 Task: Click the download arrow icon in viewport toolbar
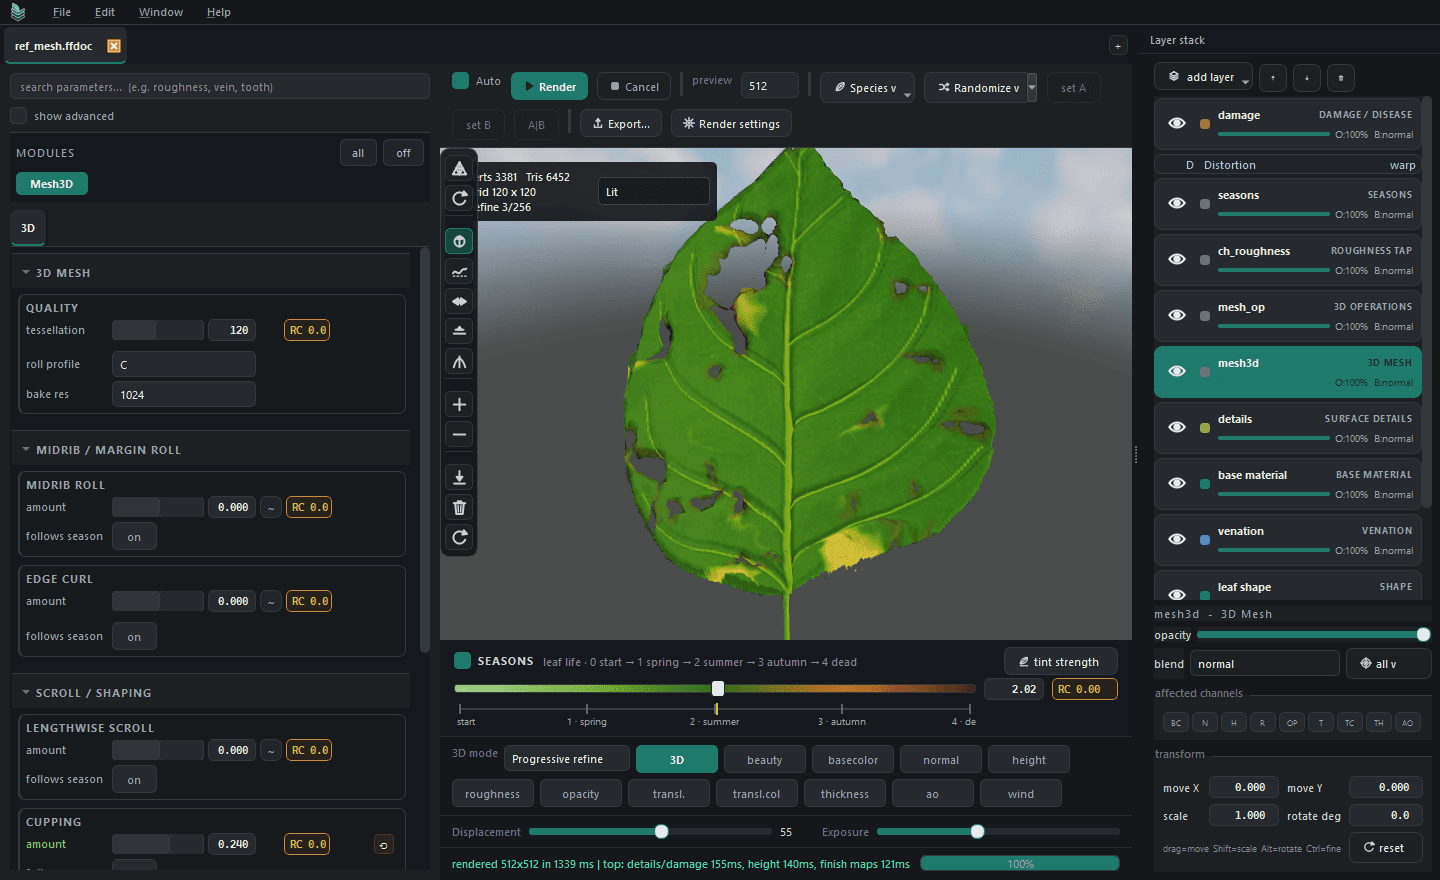coord(459,478)
